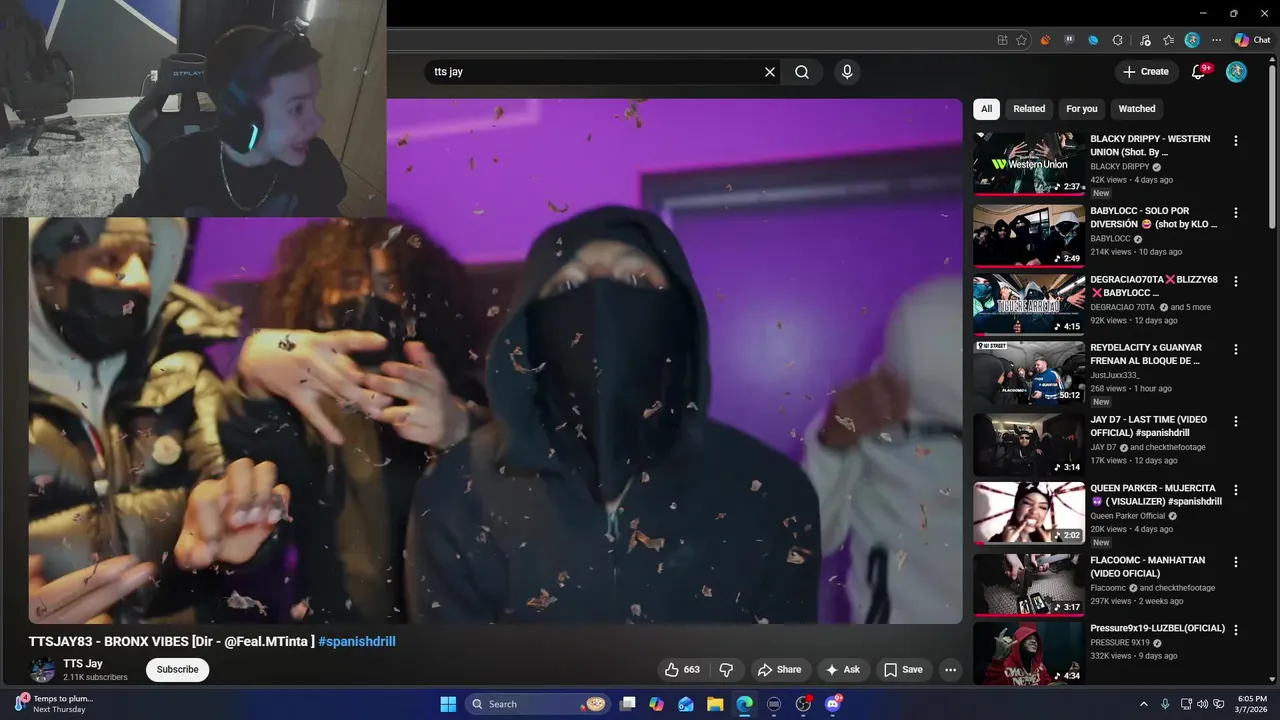The image size is (1280, 720).
Task: Open the Windows Start menu
Action: 448,704
